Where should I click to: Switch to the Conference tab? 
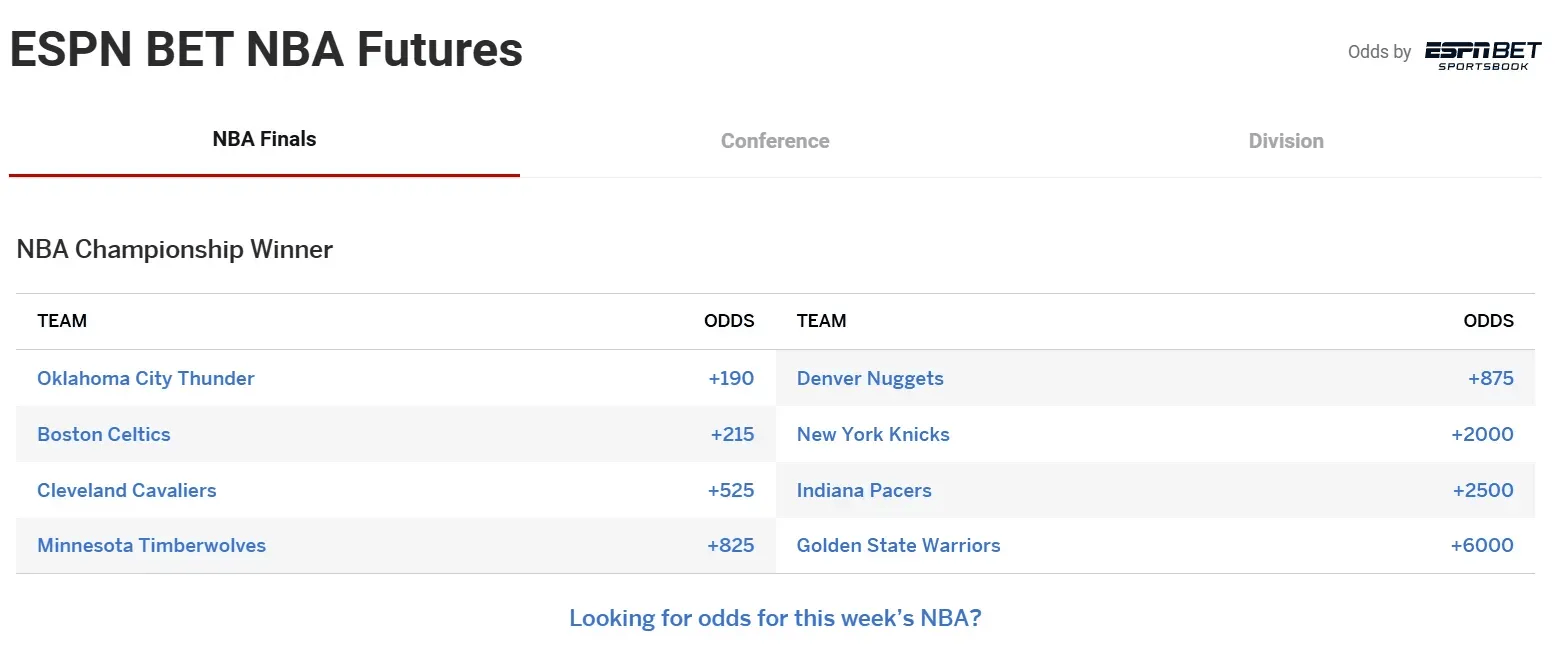(775, 141)
